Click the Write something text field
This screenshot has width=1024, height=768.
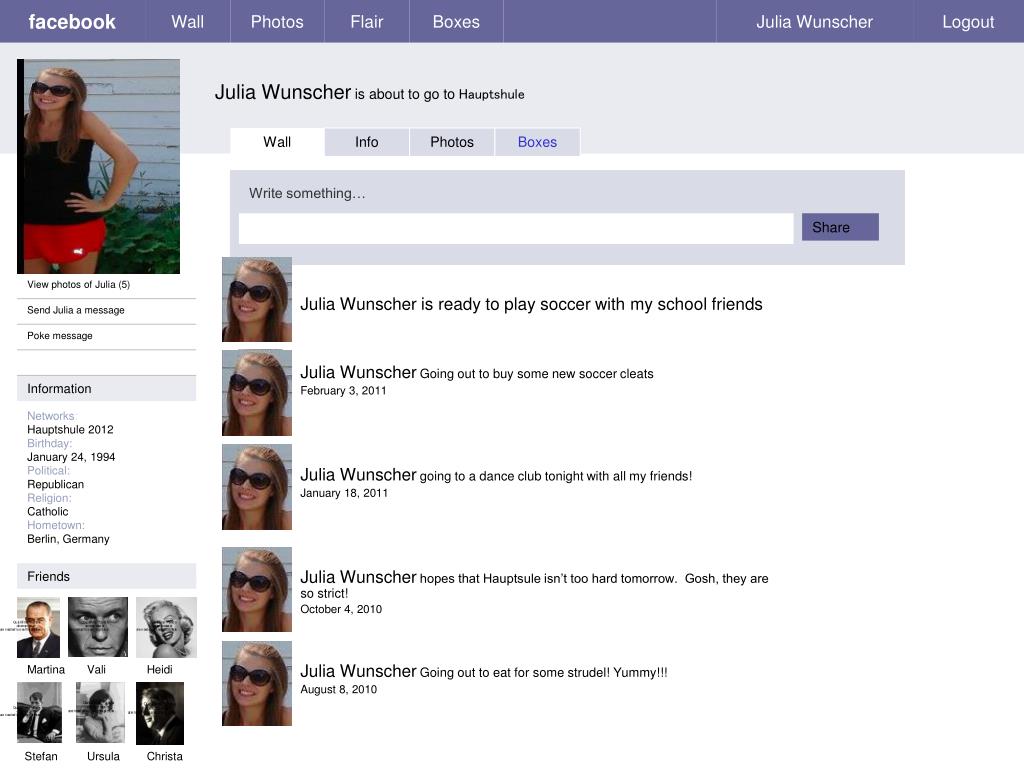pyautogui.click(x=516, y=228)
